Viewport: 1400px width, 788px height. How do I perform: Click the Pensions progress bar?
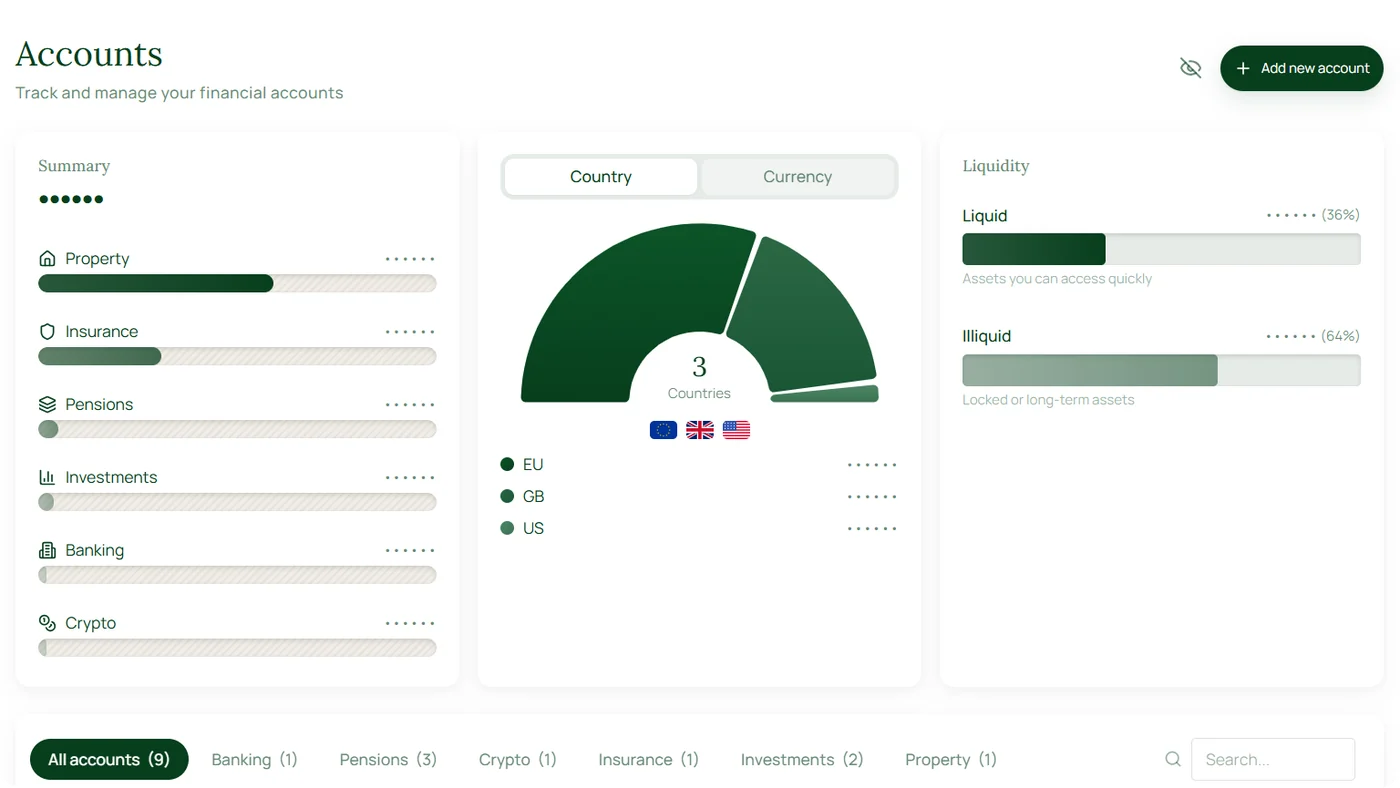237,429
